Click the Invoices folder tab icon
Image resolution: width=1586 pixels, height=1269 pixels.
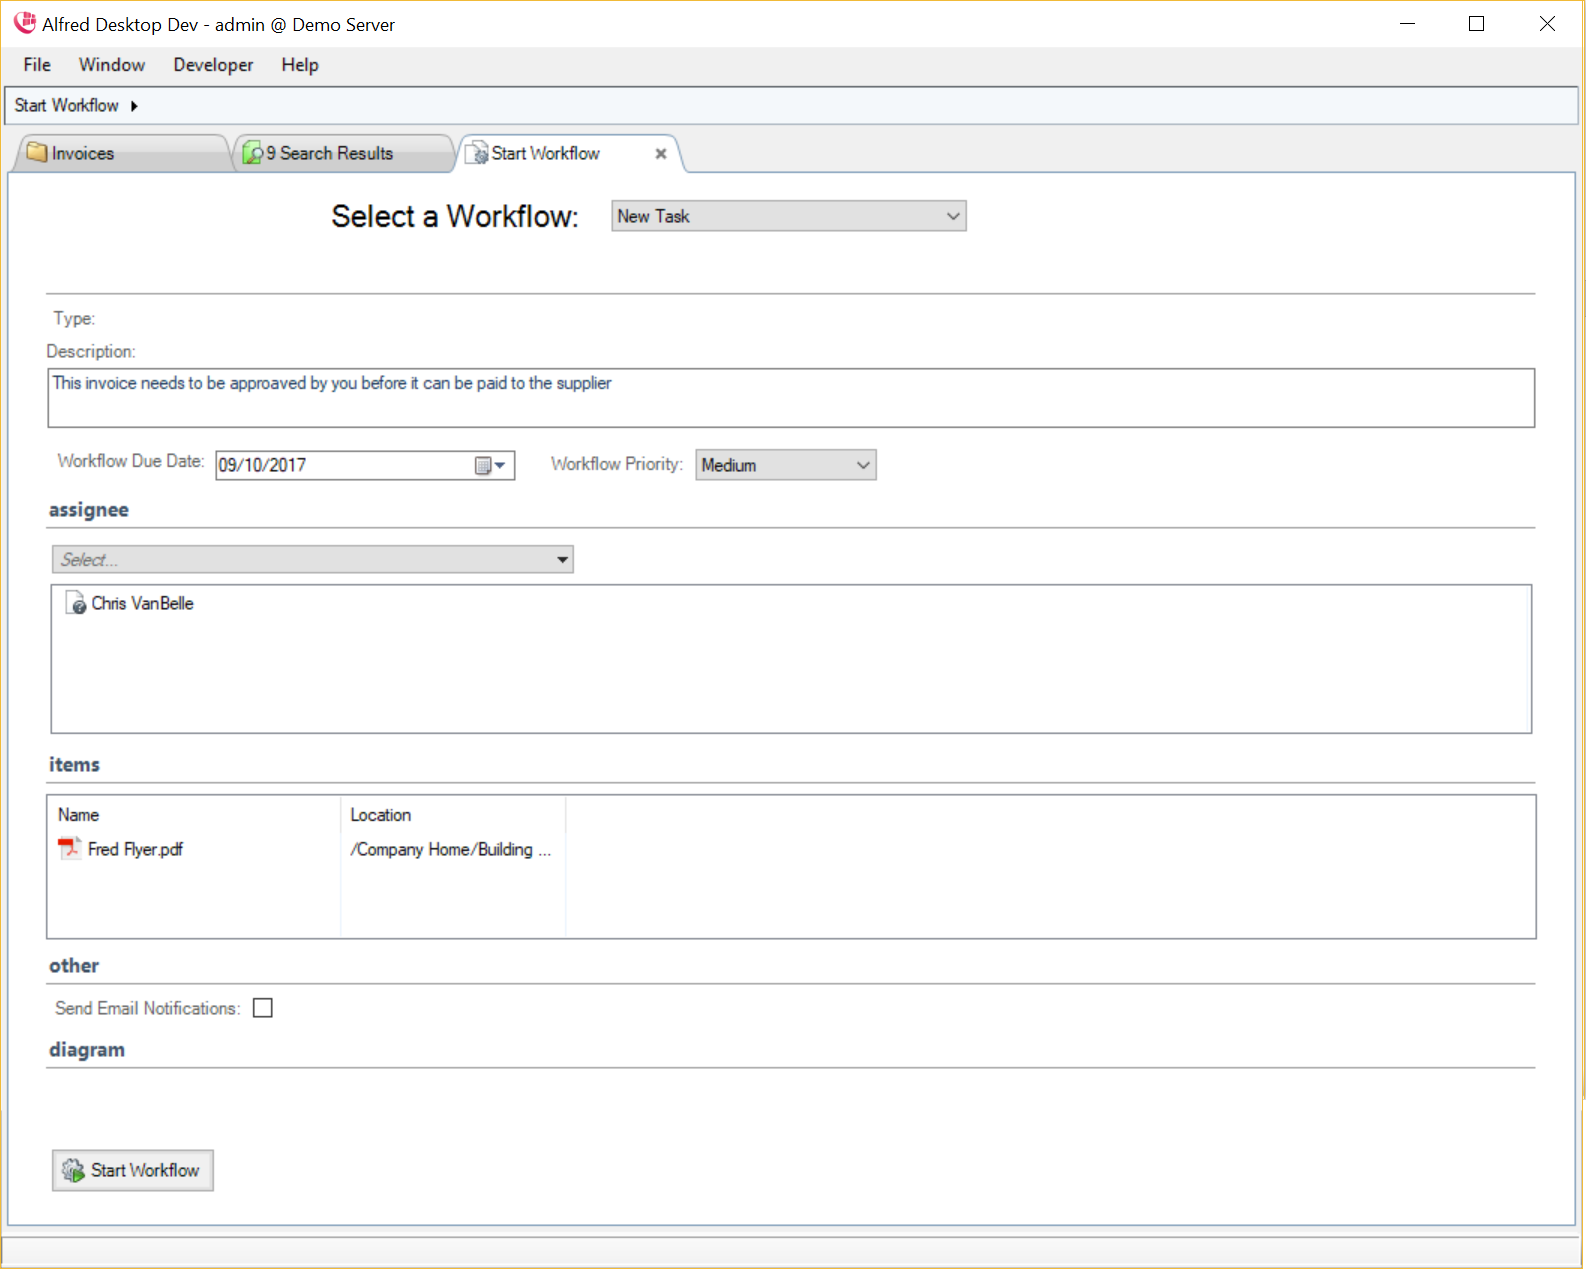click(x=37, y=153)
